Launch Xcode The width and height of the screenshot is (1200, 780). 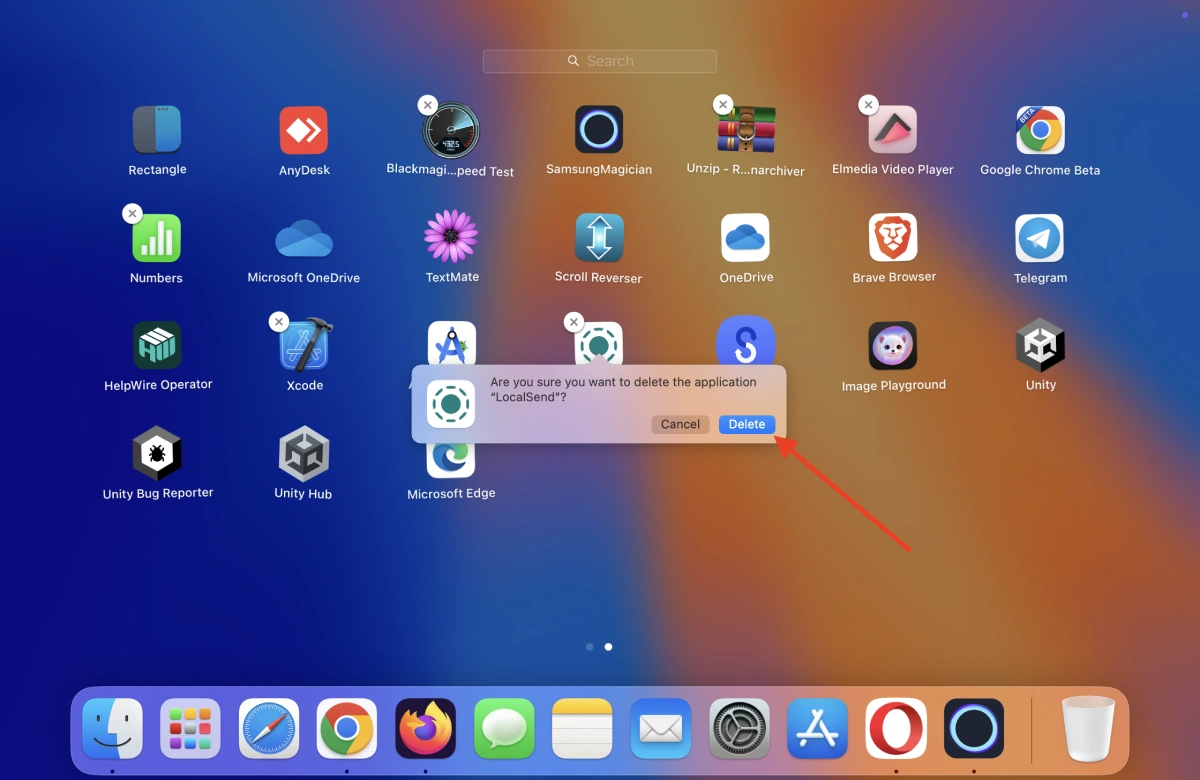point(306,345)
